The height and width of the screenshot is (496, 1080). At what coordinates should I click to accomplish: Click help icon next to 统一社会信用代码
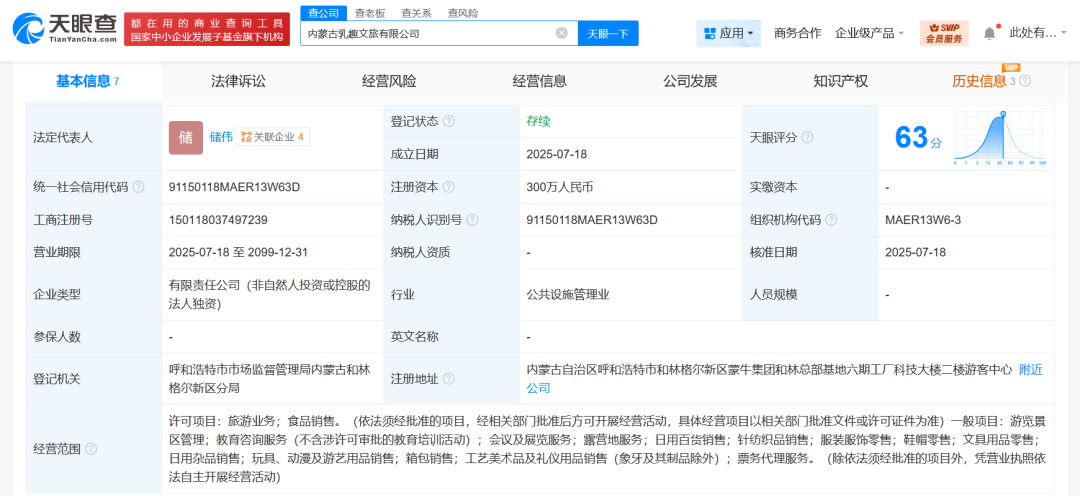click(138, 187)
